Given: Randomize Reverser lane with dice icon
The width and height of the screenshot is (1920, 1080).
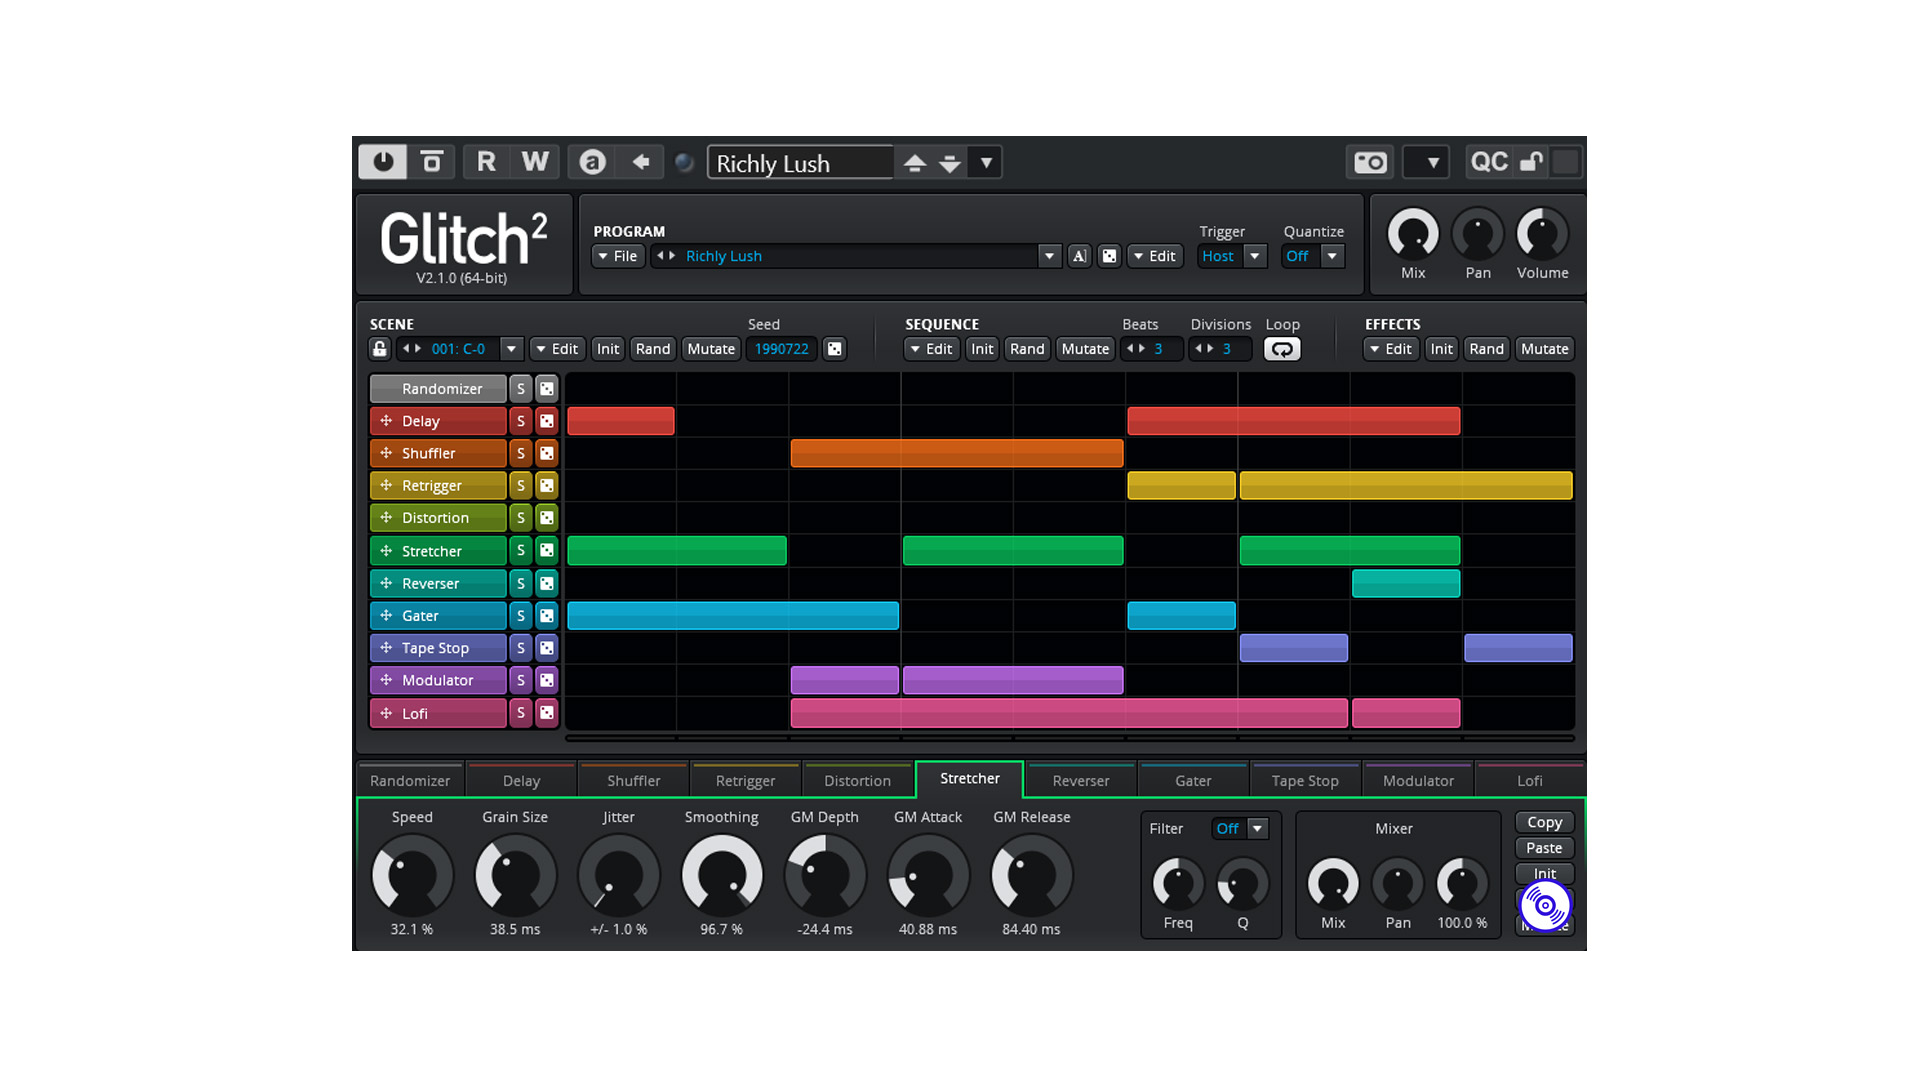Looking at the screenshot, I should click(546, 583).
